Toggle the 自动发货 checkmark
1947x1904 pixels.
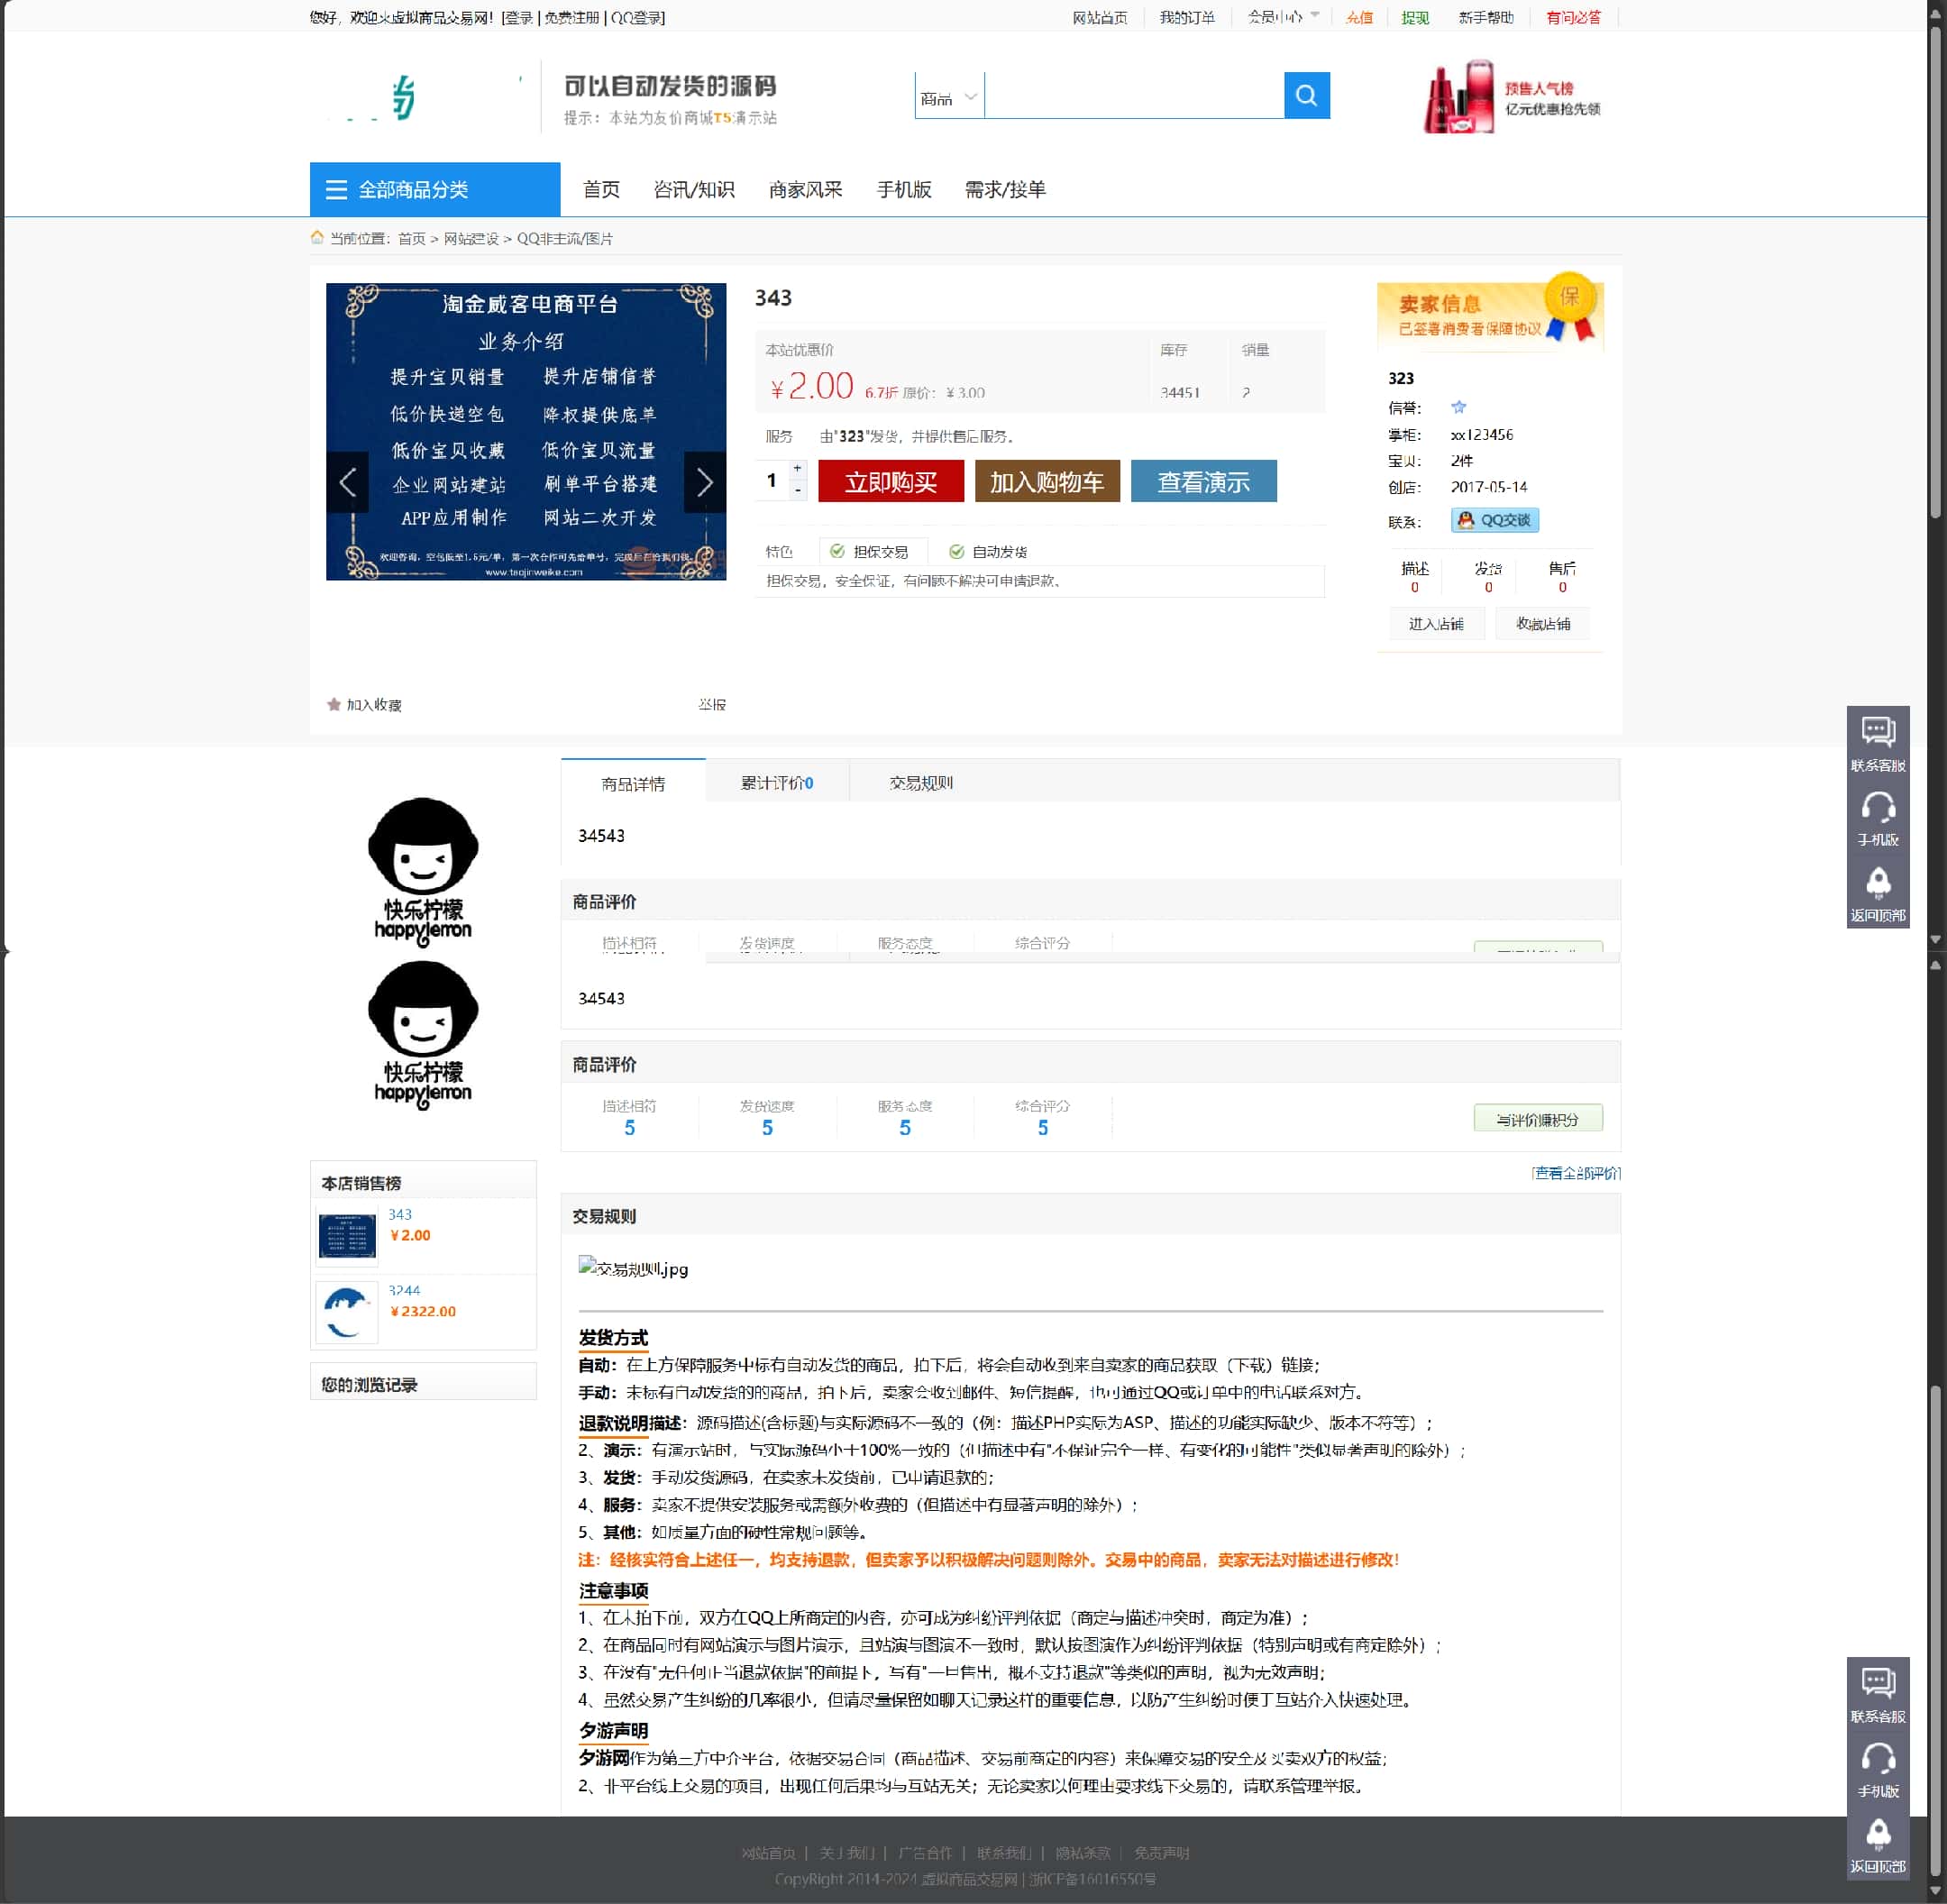(x=958, y=550)
